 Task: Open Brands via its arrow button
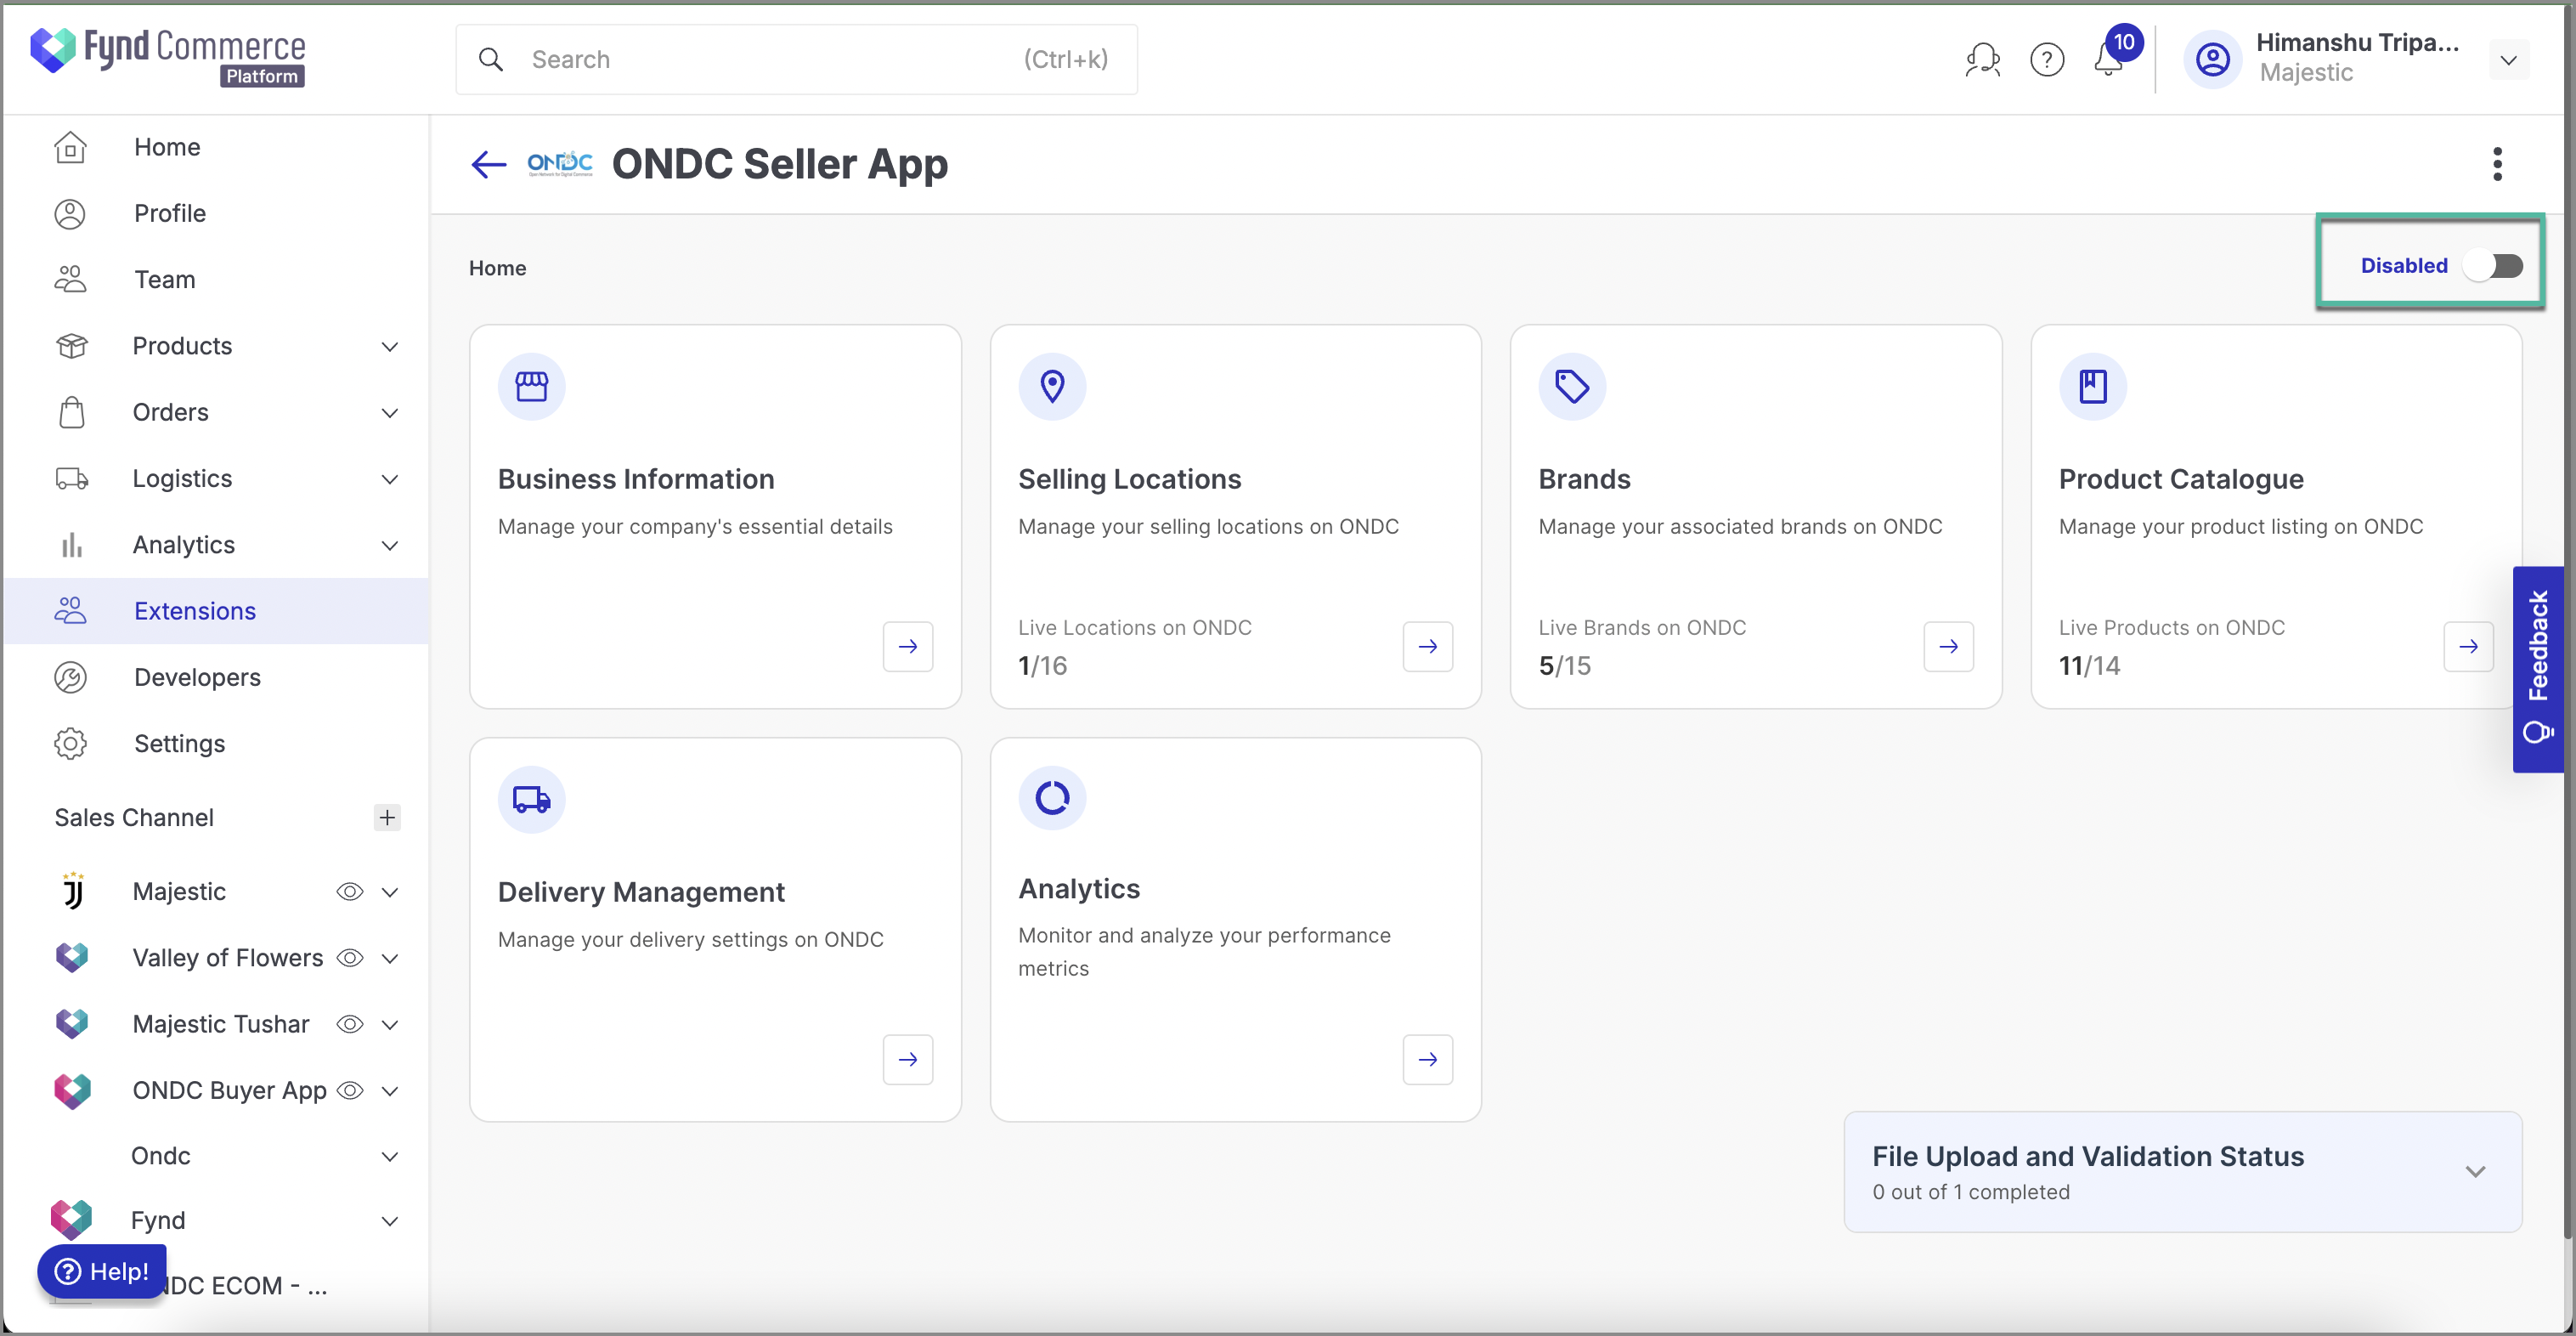point(1948,646)
